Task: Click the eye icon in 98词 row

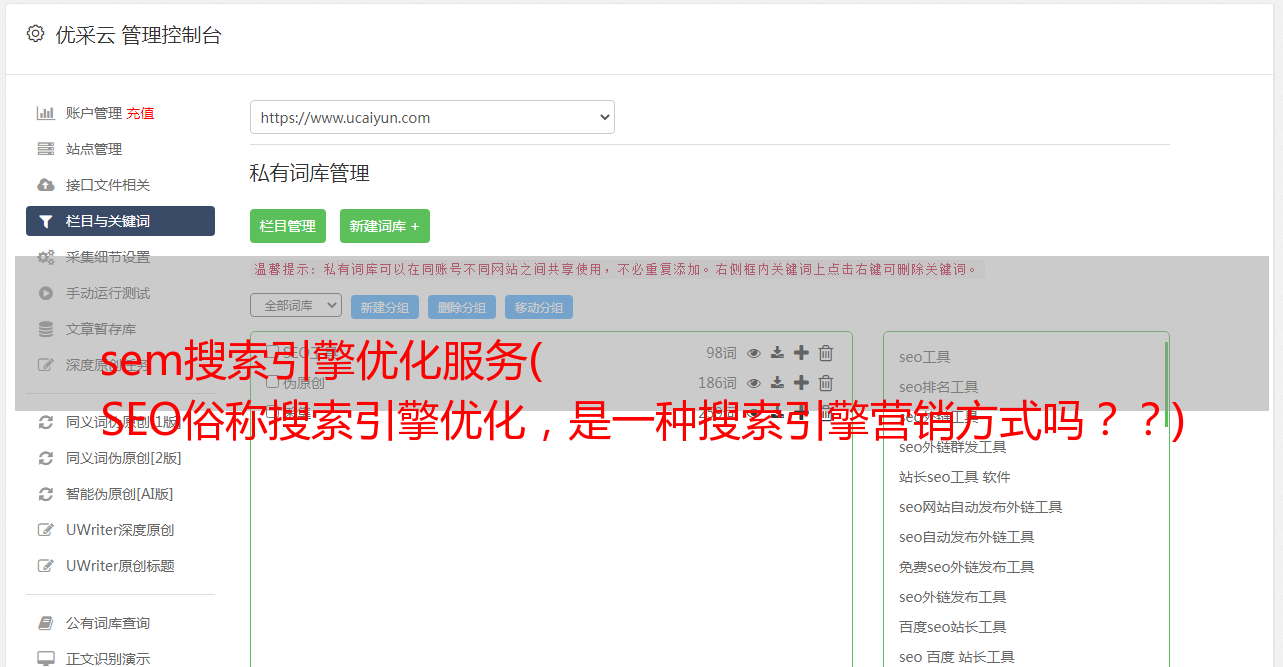Action: coord(754,352)
